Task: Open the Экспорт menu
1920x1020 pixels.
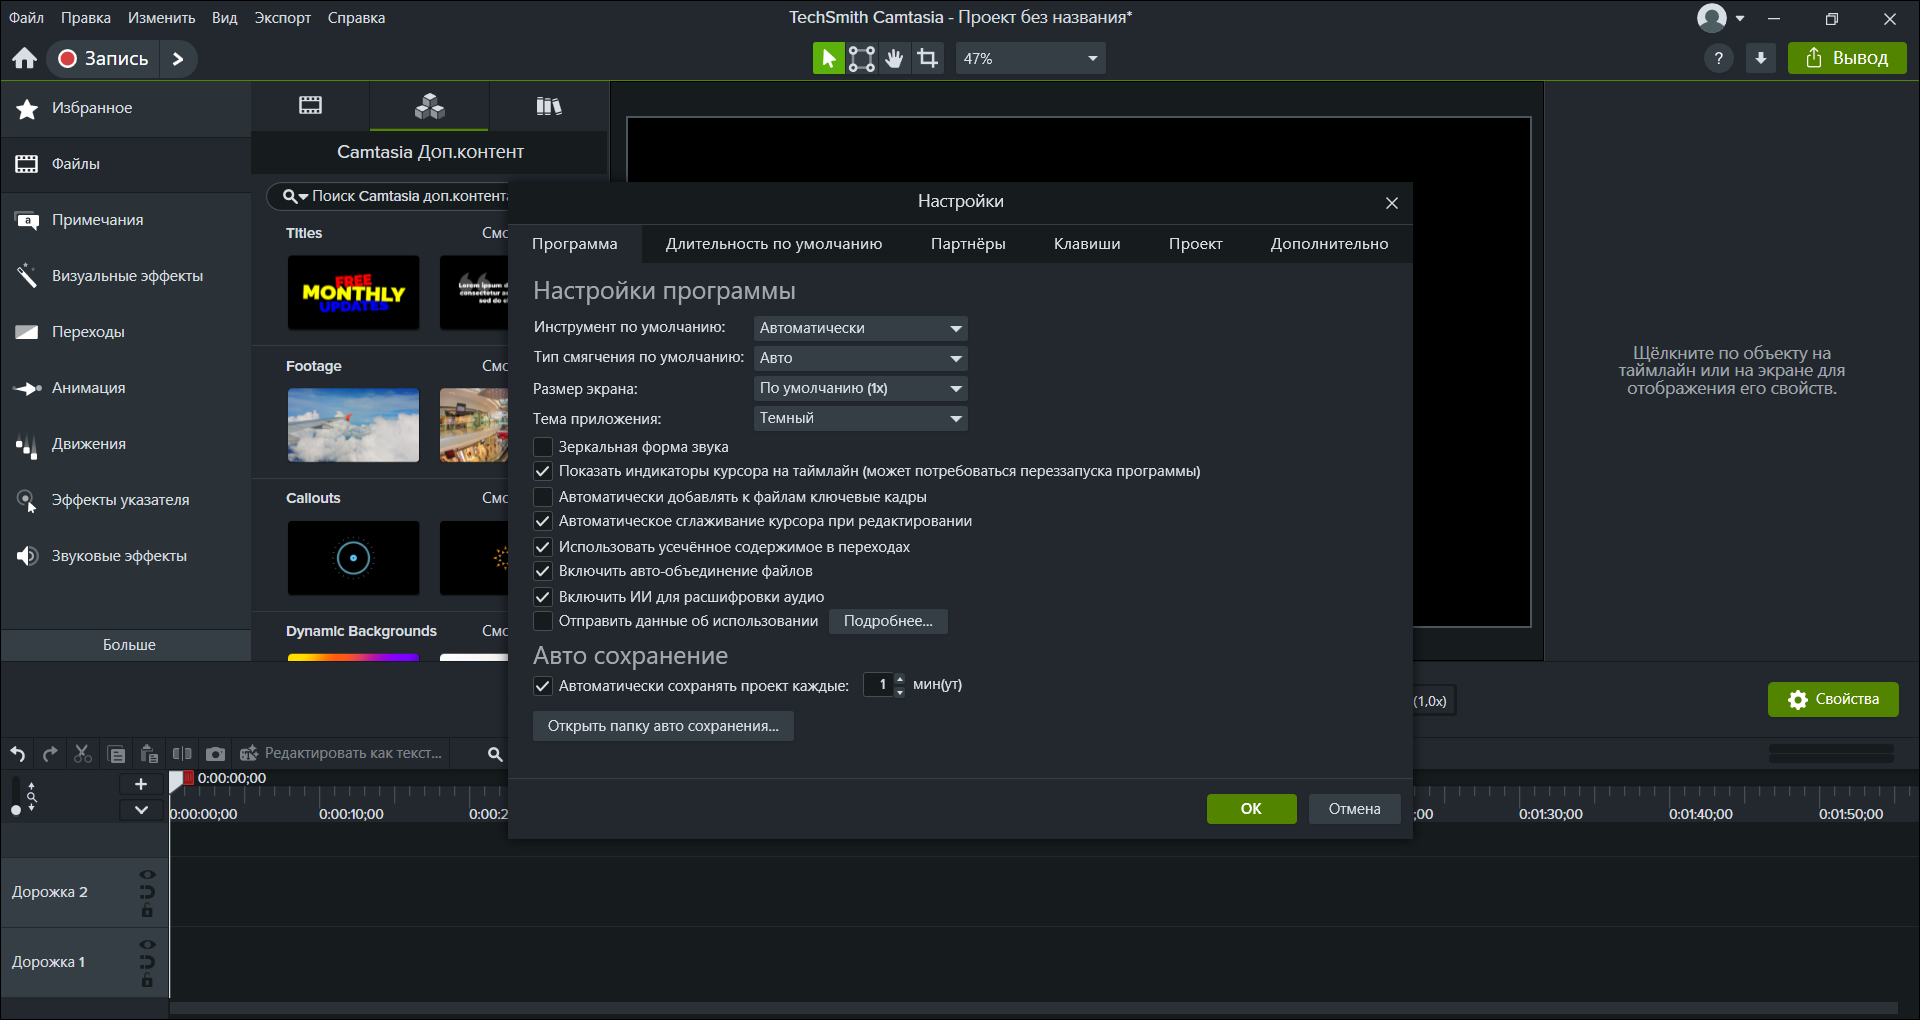Action: [282, 18]
